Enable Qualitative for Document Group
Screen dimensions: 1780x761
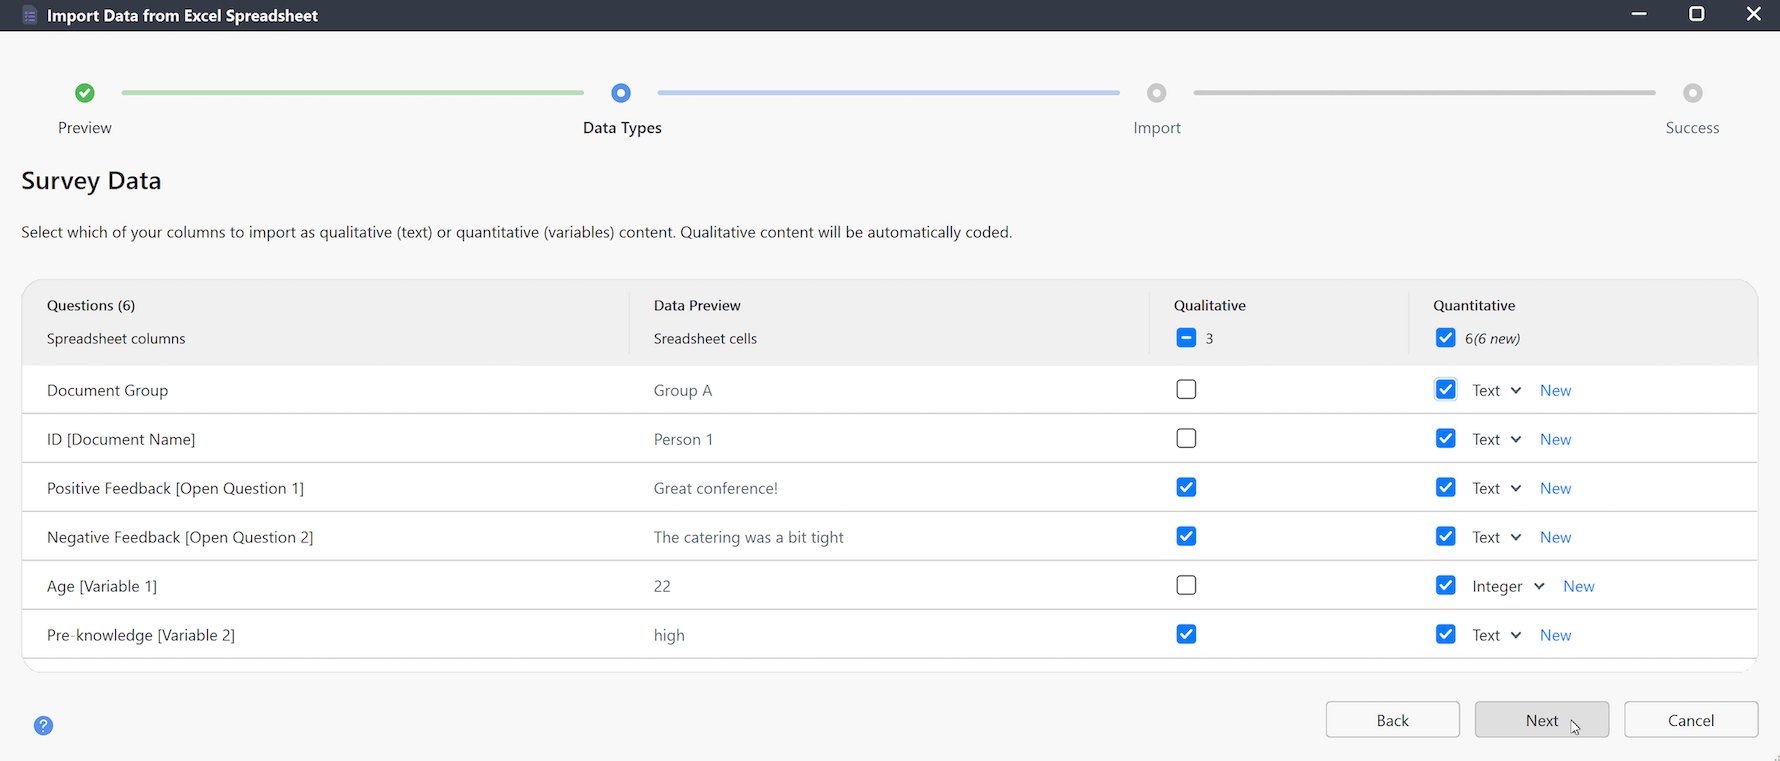point(1186,390)
